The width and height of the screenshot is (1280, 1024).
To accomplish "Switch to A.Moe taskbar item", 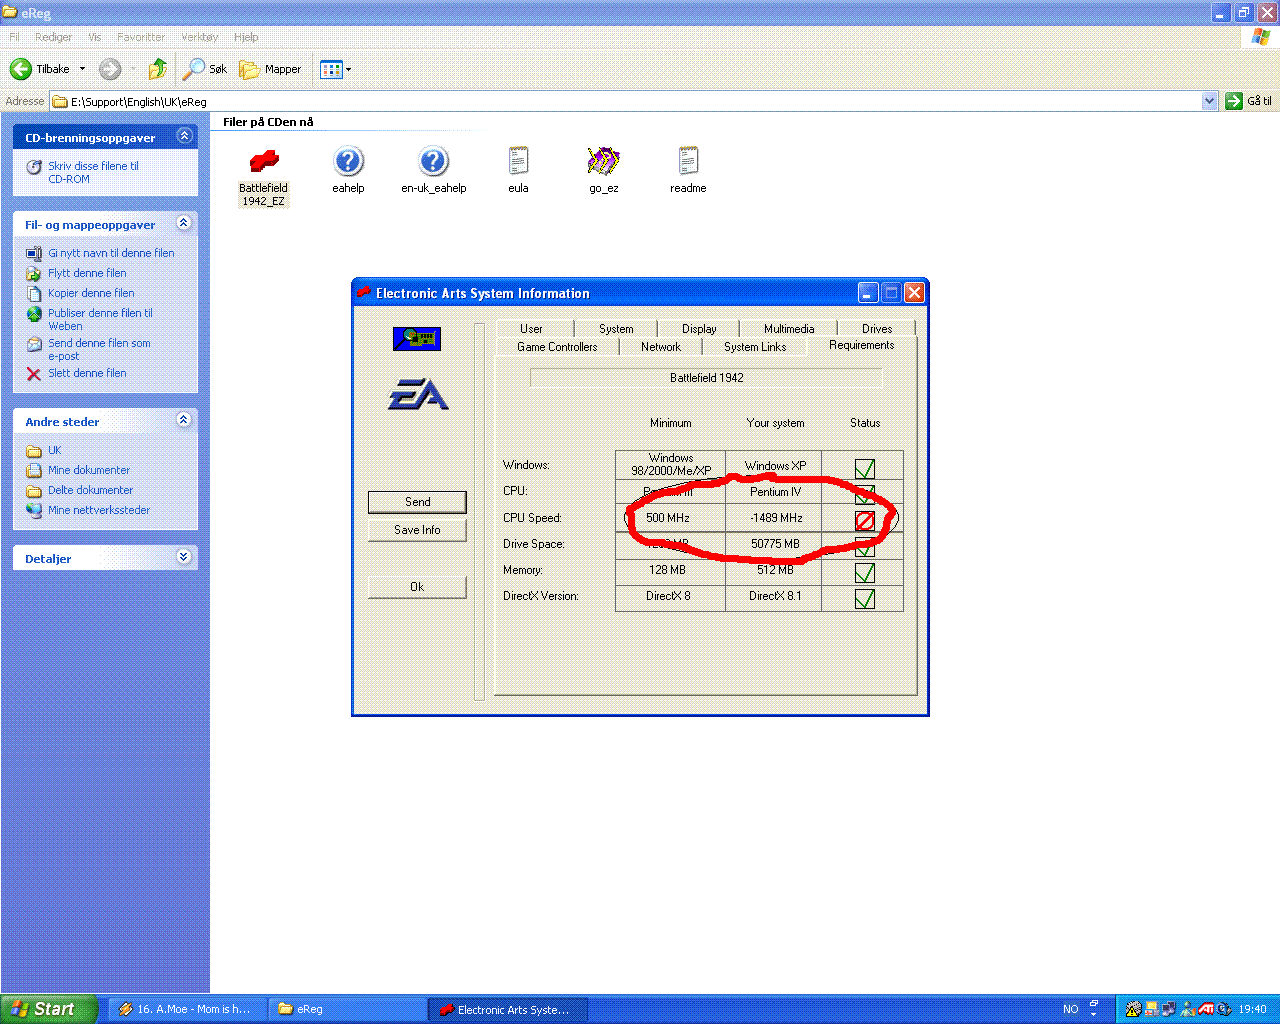I will (188, 1009).
